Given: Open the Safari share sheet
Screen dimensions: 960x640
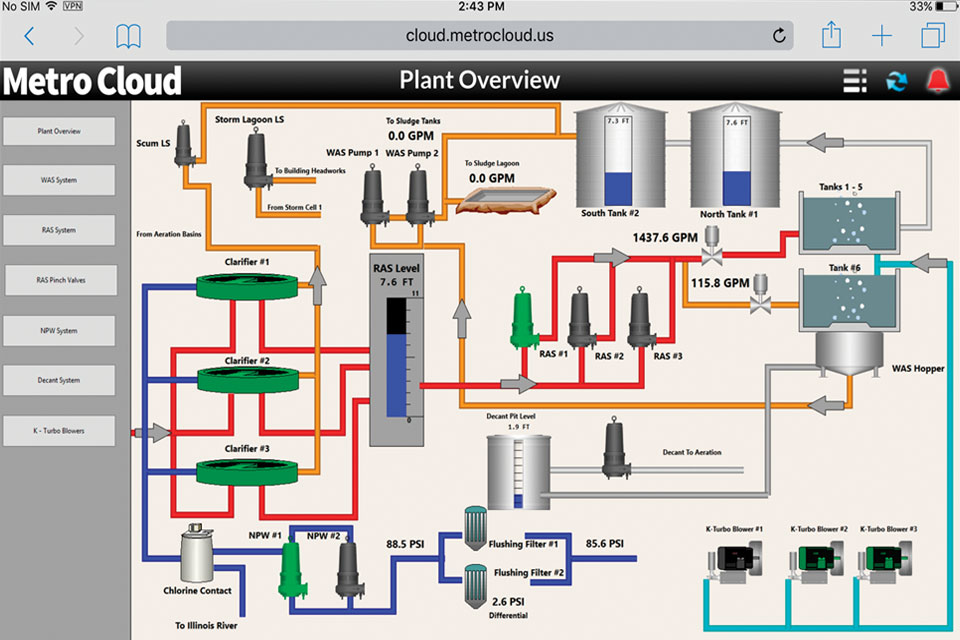Looking at the screenshot, I should point(831,36).
